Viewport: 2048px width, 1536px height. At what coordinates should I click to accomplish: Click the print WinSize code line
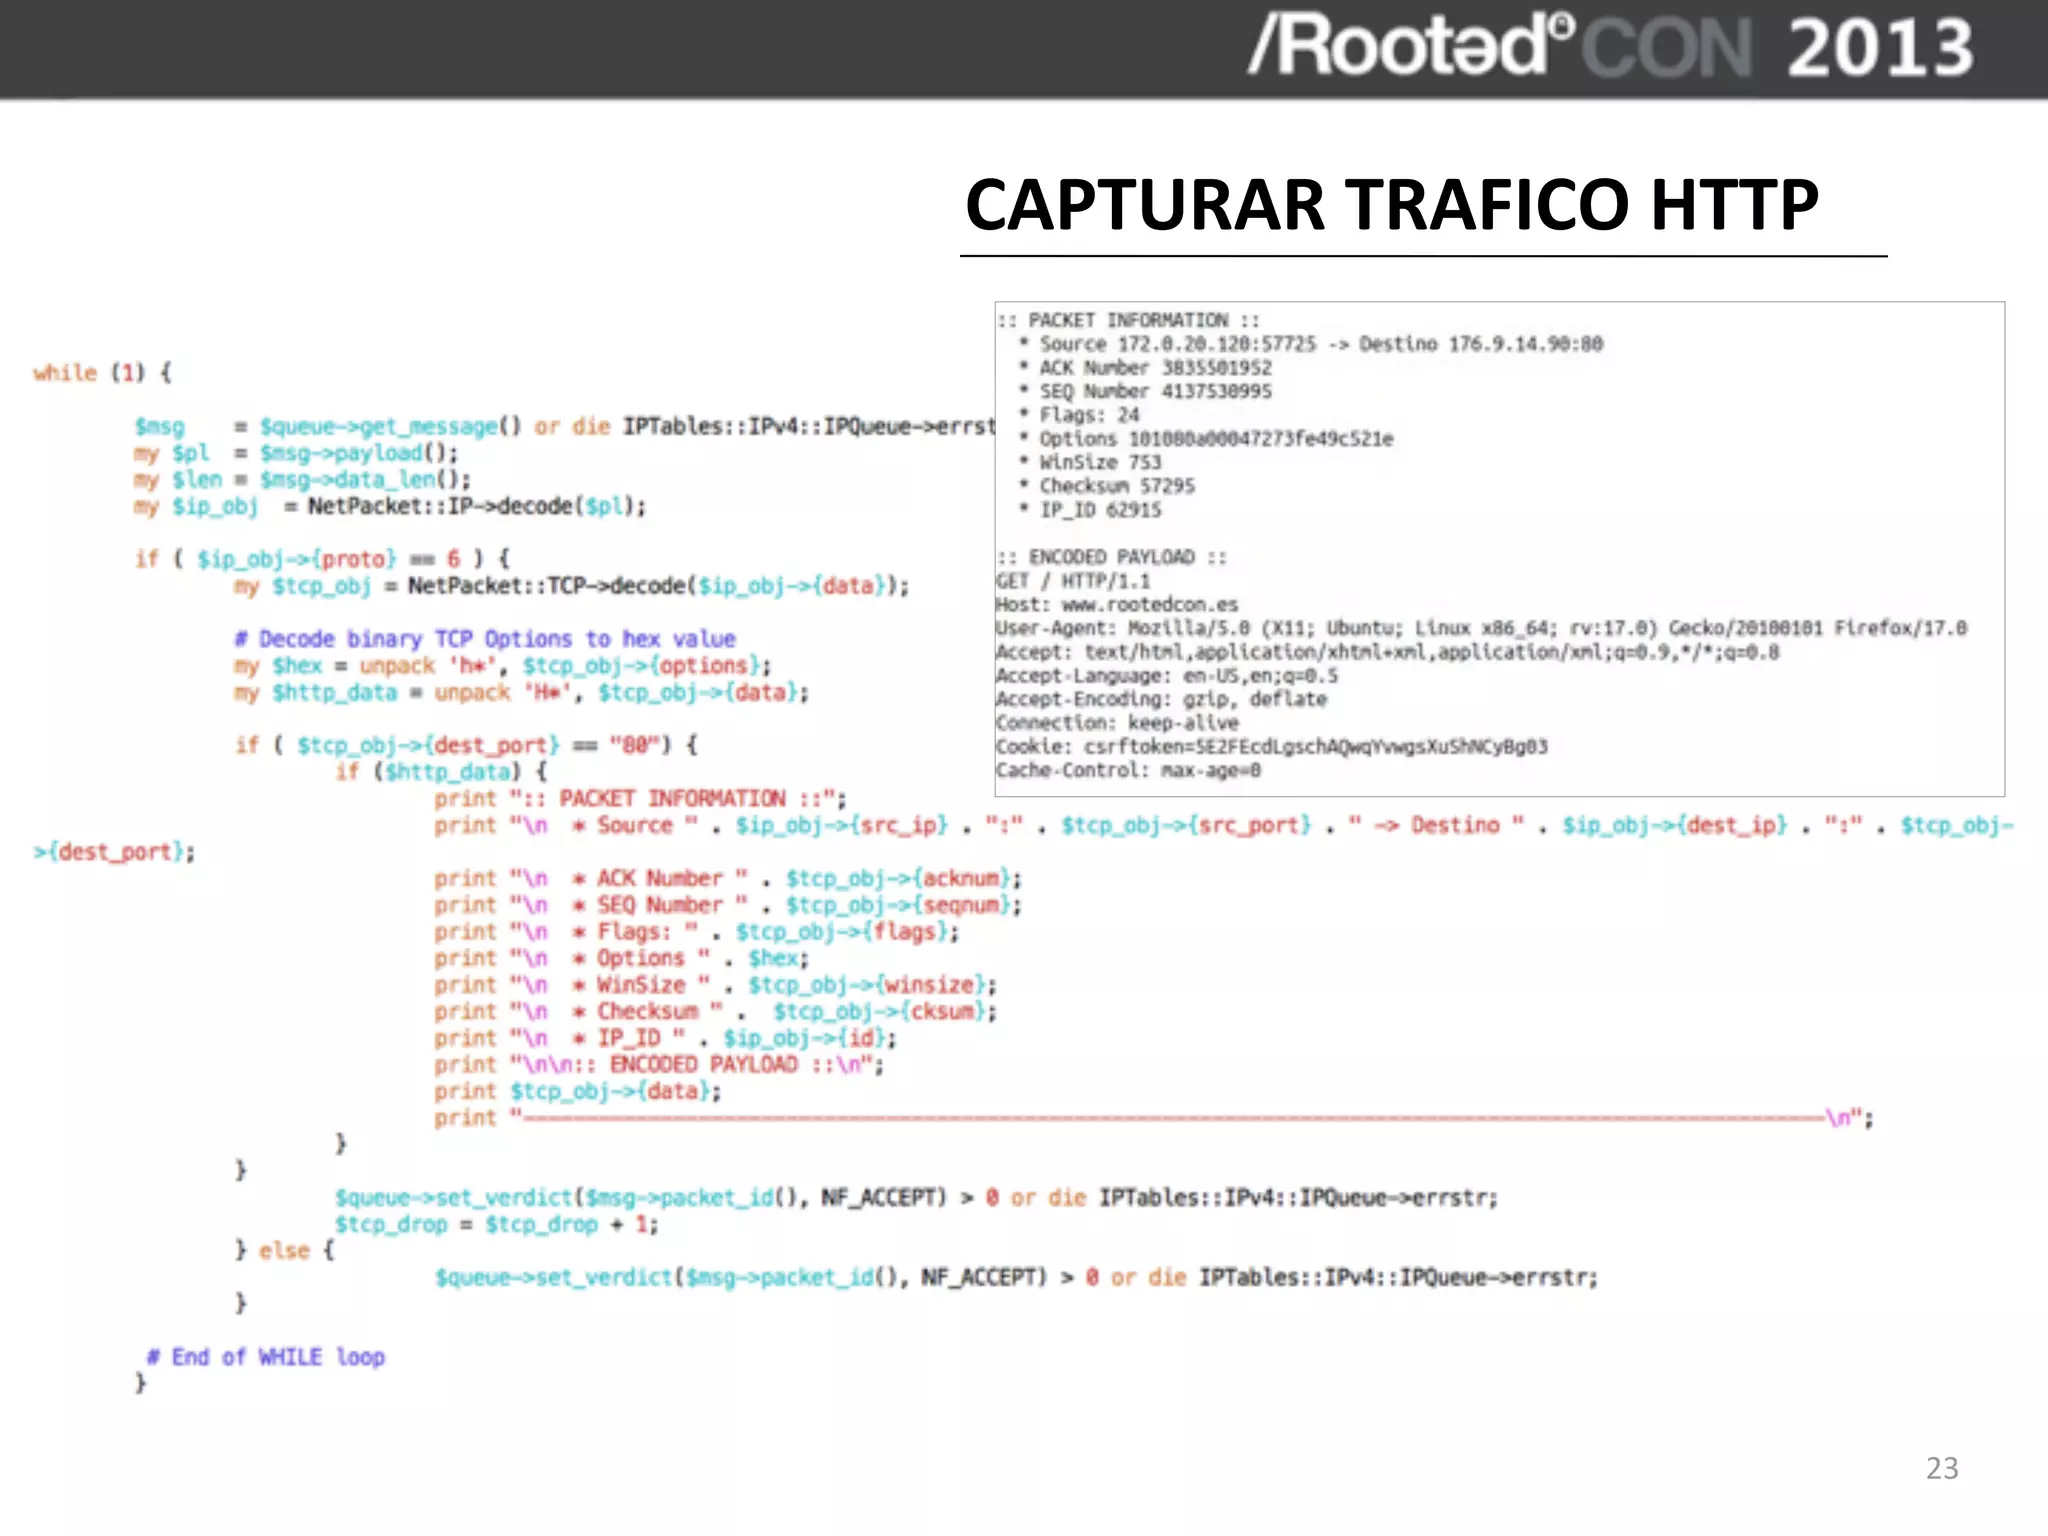pos(715,985)
